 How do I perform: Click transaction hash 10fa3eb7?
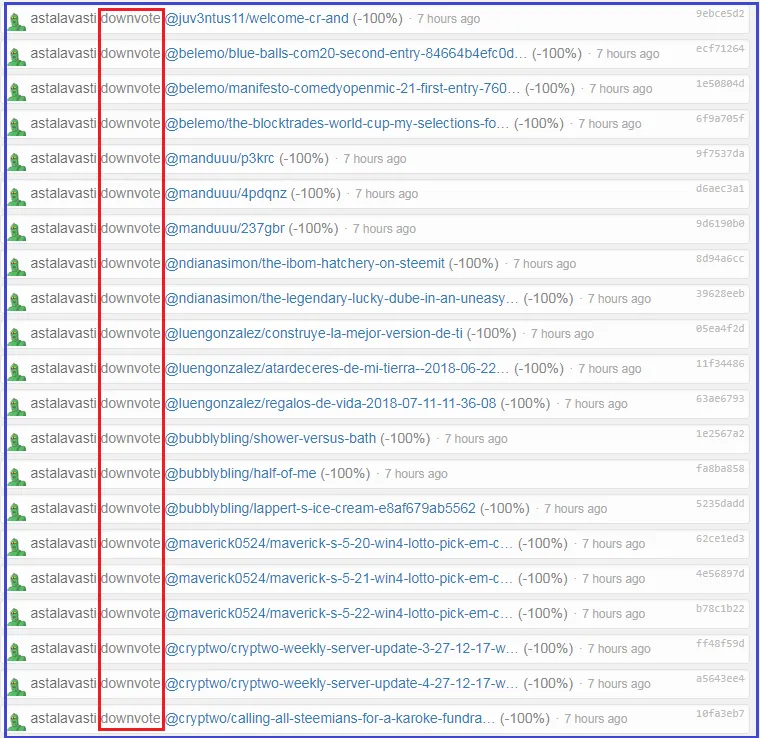[720, 713]
